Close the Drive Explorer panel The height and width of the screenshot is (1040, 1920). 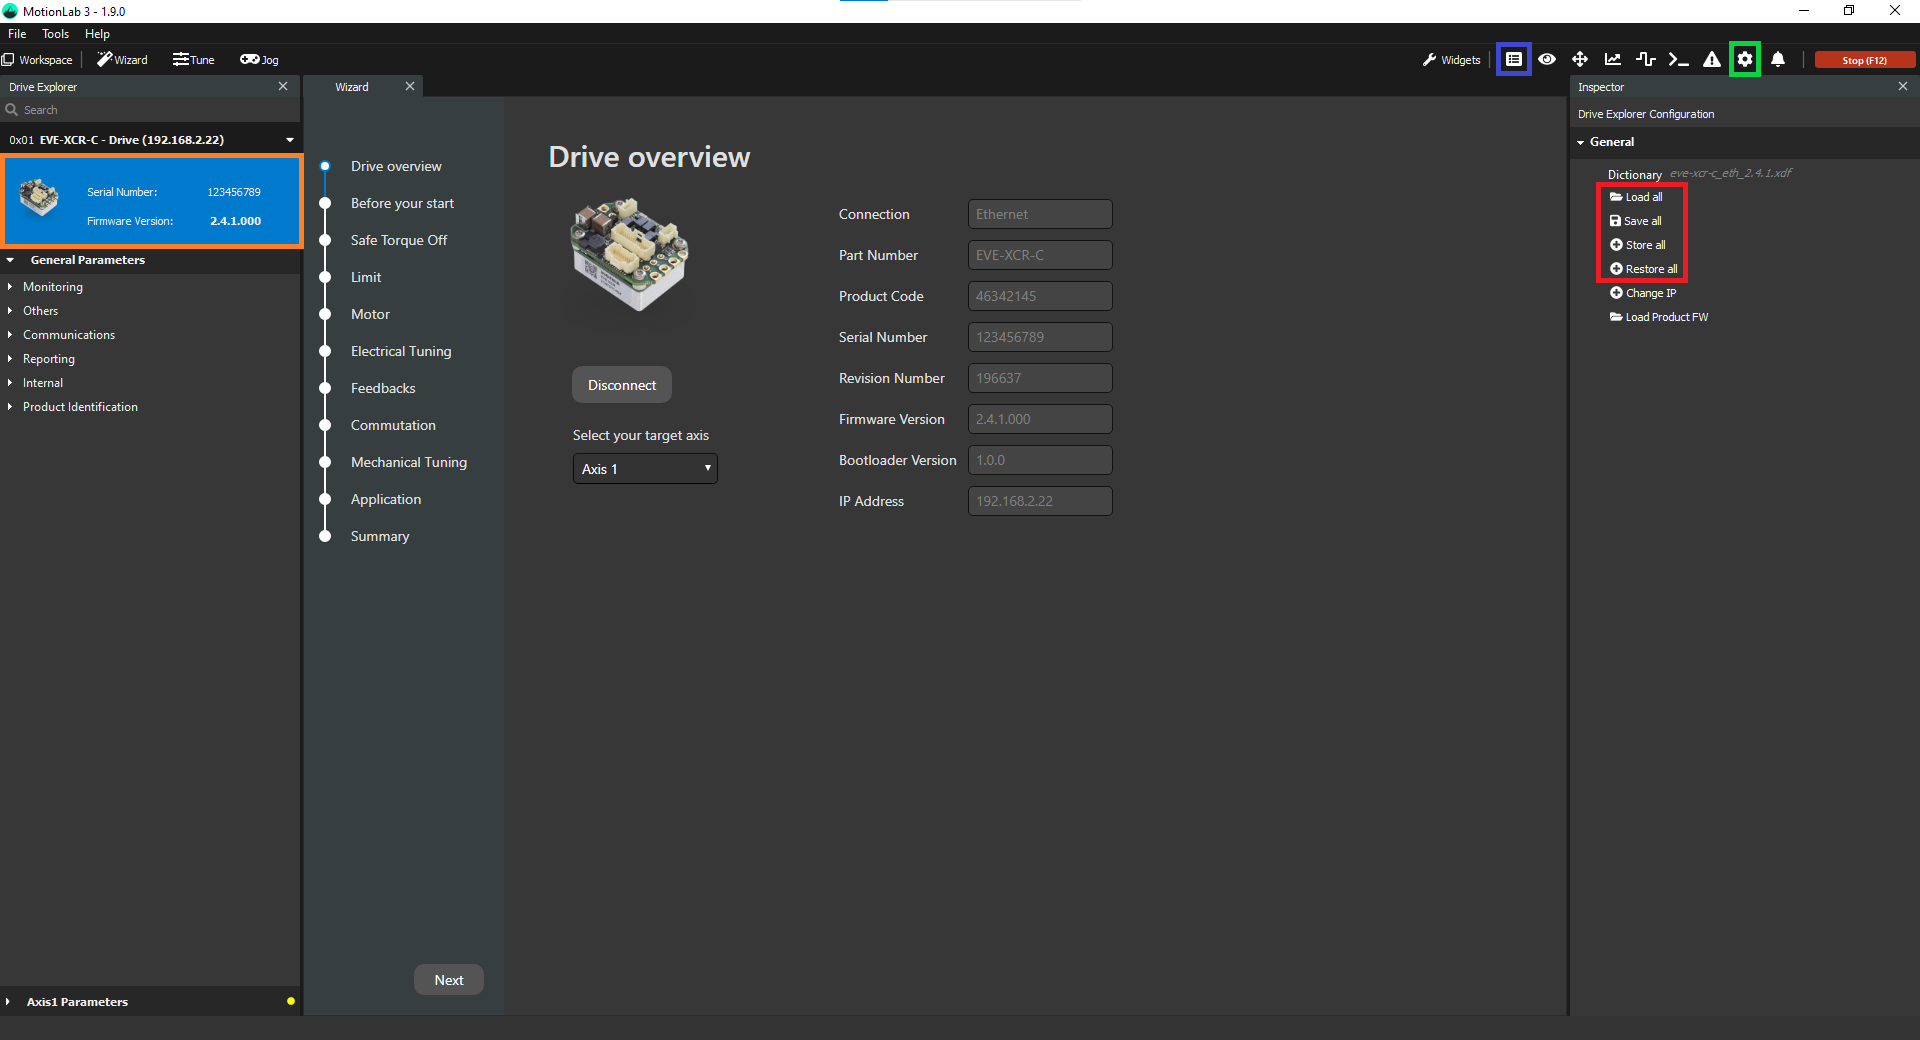click(x=283, y=87)
